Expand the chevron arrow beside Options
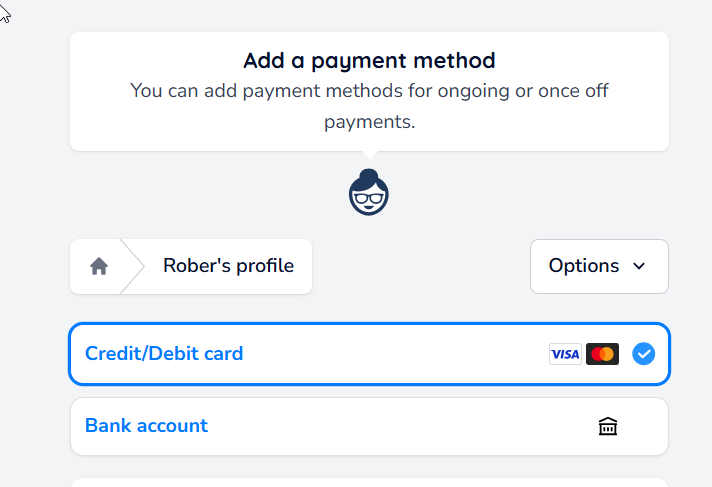The image size is (712, 487). tap(640, 266)
